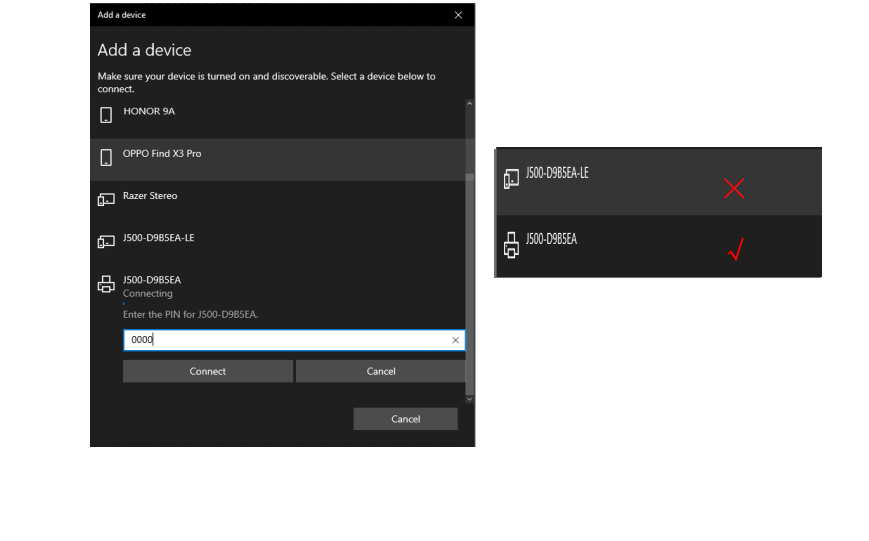Click the device icon beside J500-D9B5EA-LE in dialog
Image resolution: width=869 pixels, height=541 pixels.
pos(106,242)
